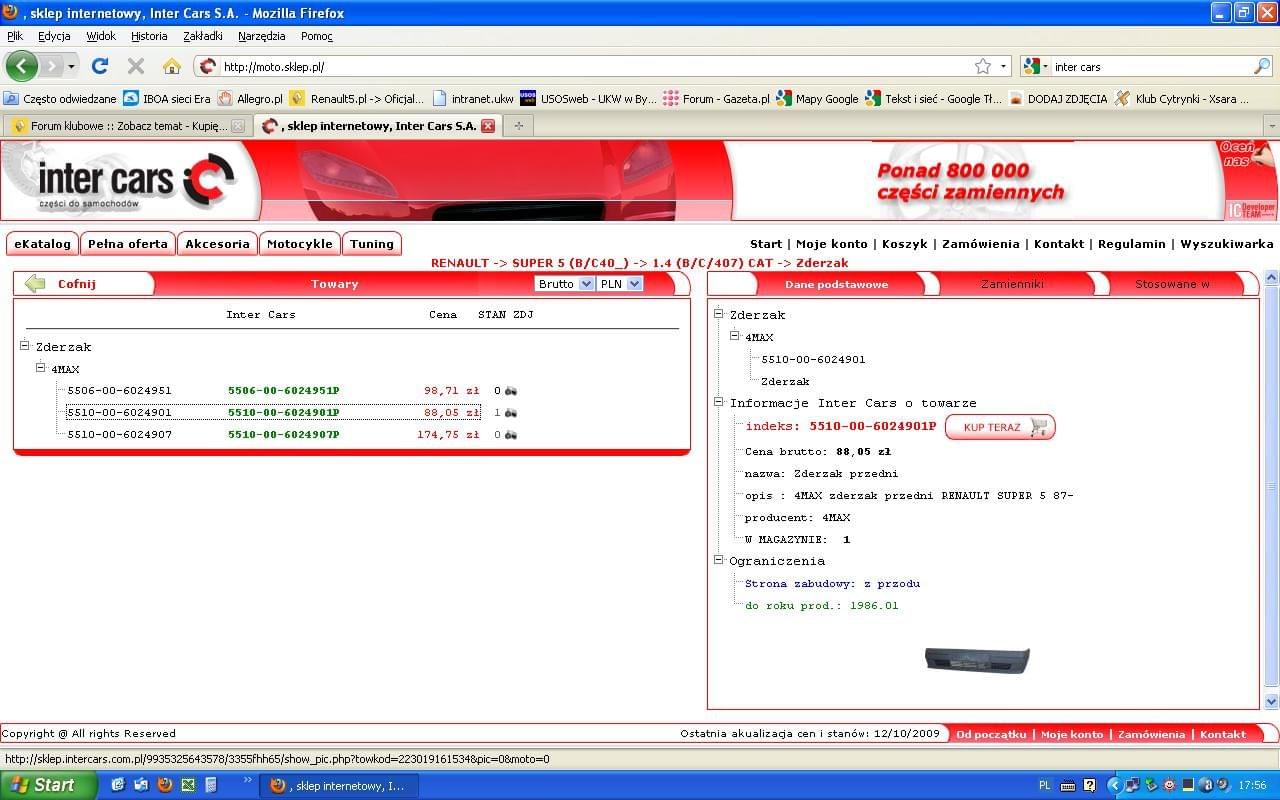The image size is (1280, 800).
Task: Open the Brutto price type dropdown
Action: [565, 284]
